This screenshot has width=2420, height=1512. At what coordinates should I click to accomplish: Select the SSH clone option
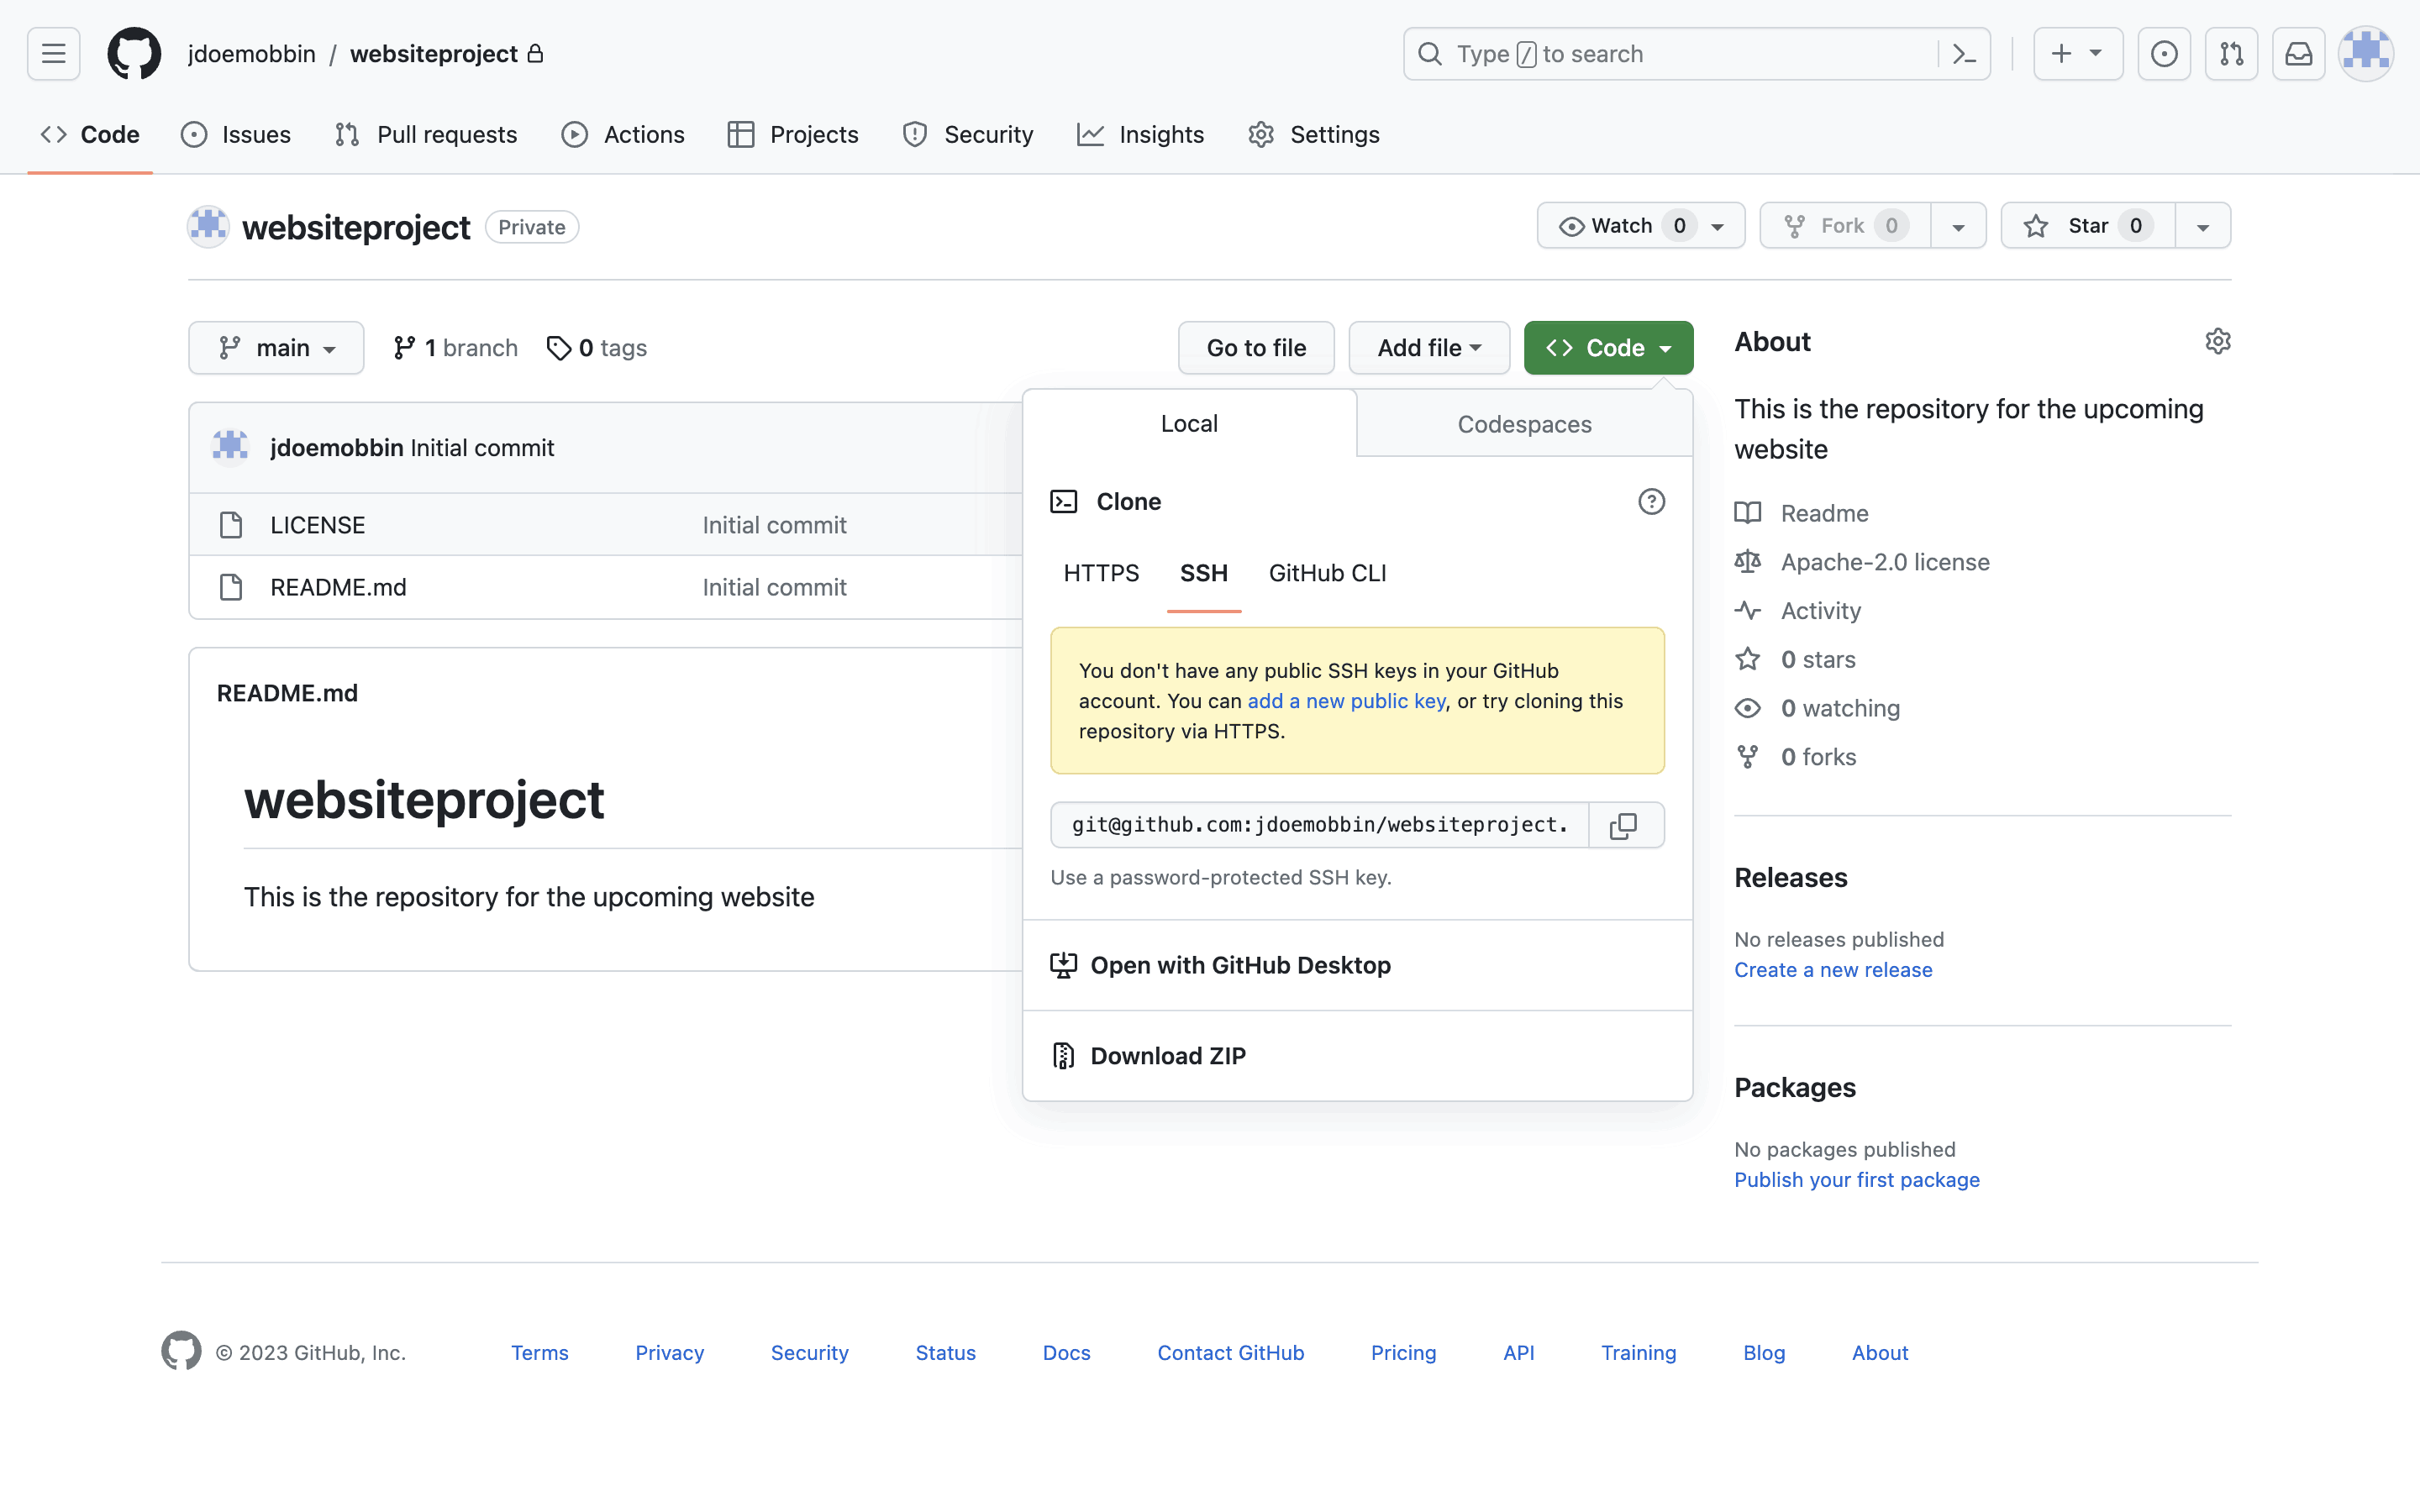point(1204,573)
